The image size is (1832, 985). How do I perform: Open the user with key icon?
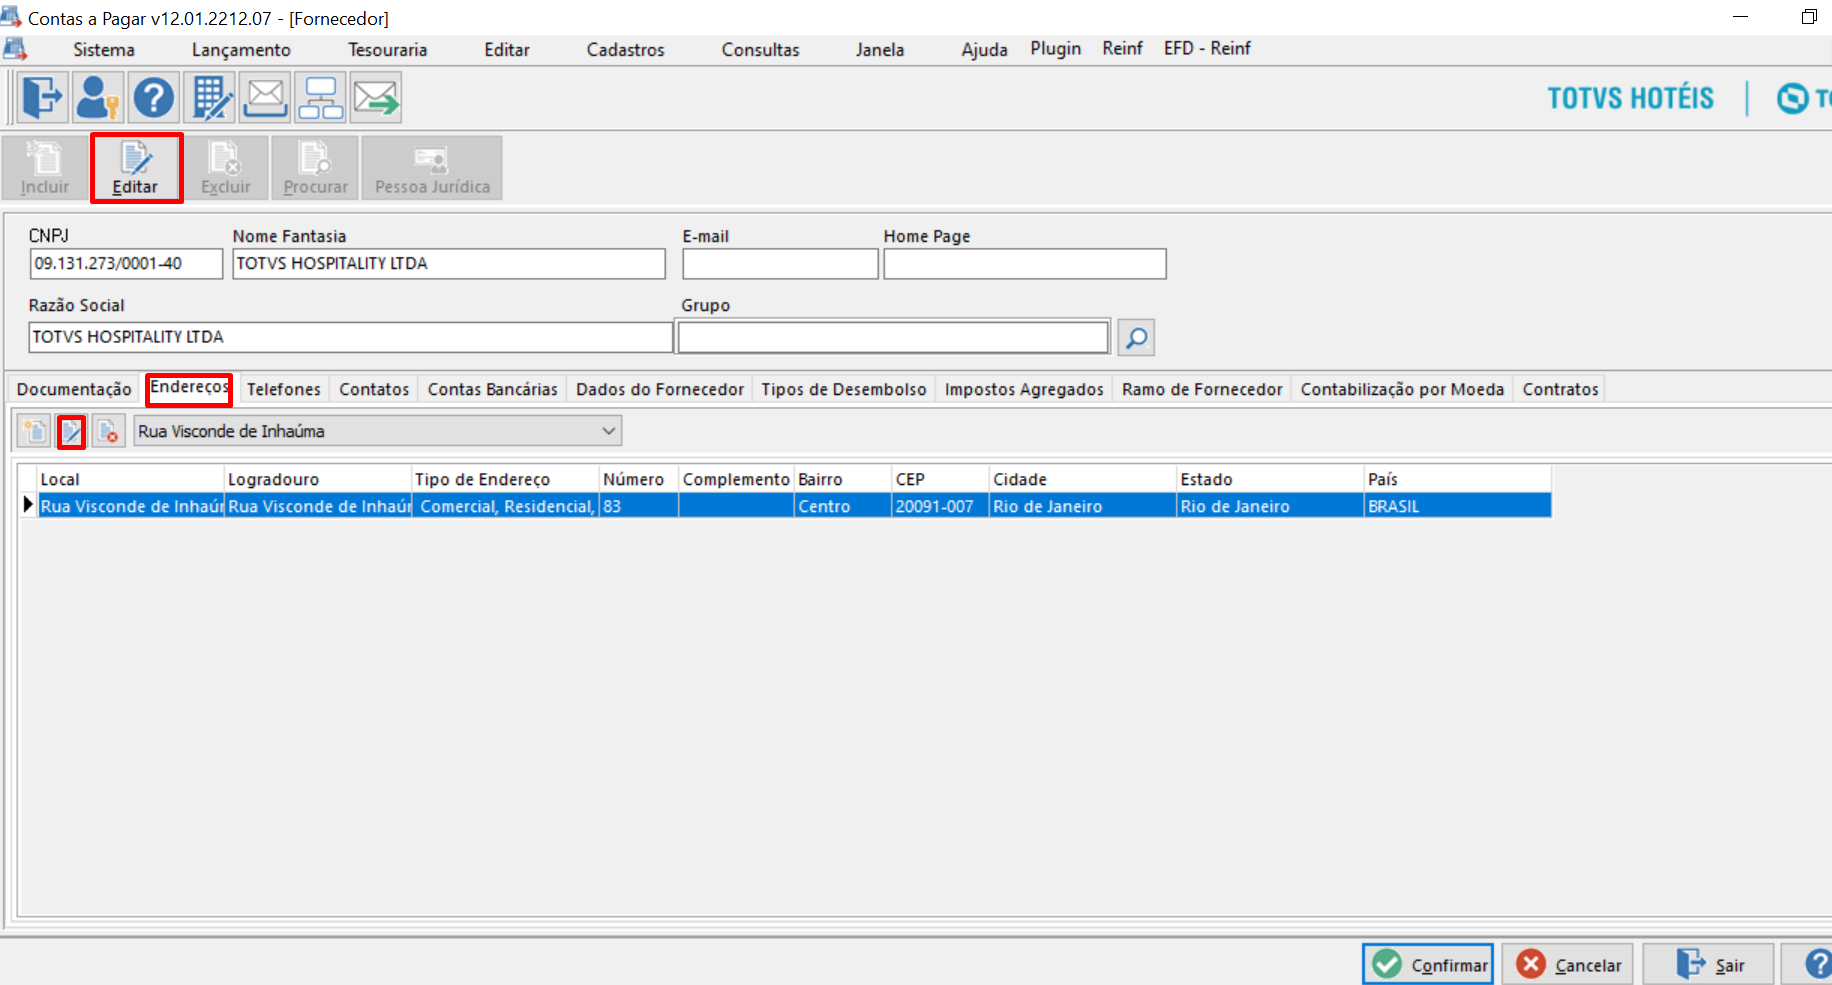point(98,98)
